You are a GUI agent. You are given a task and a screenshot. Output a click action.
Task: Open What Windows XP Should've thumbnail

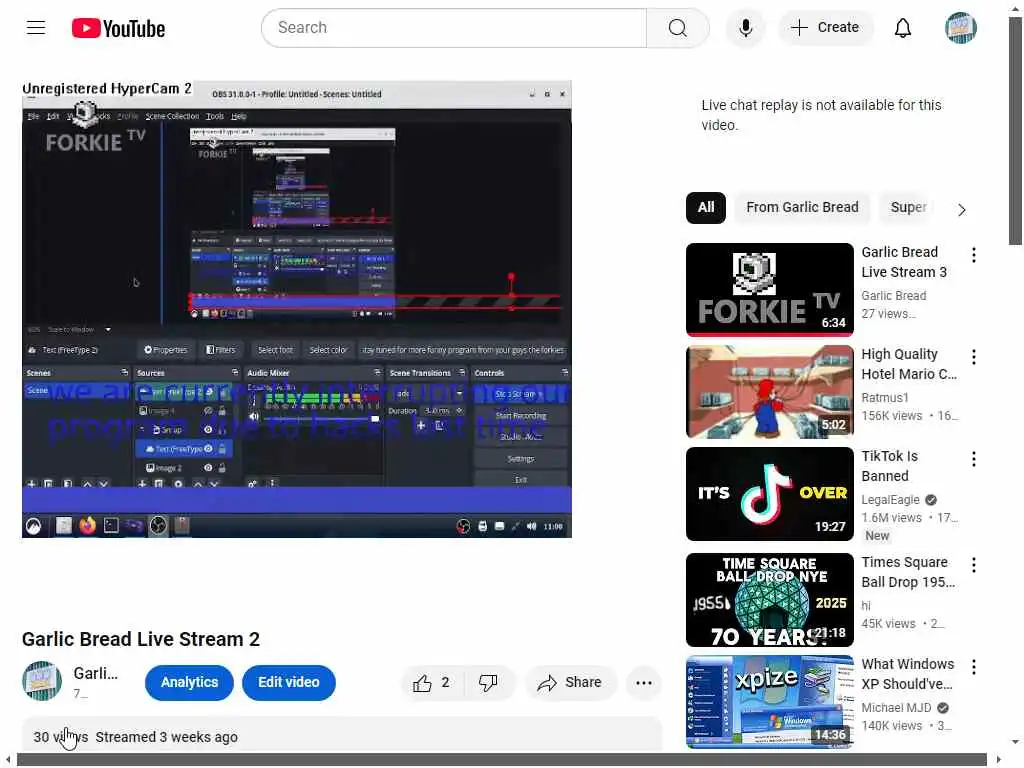click(770, 701)
